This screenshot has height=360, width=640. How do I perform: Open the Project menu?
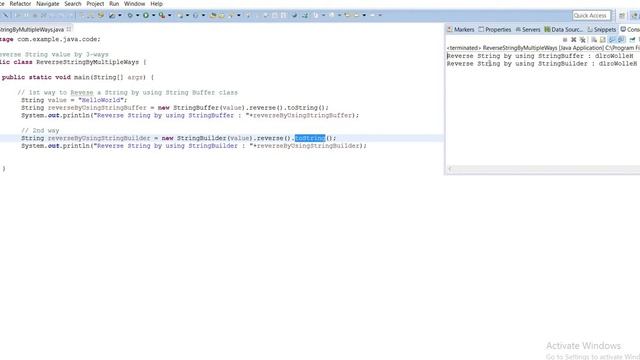(95, 4)
